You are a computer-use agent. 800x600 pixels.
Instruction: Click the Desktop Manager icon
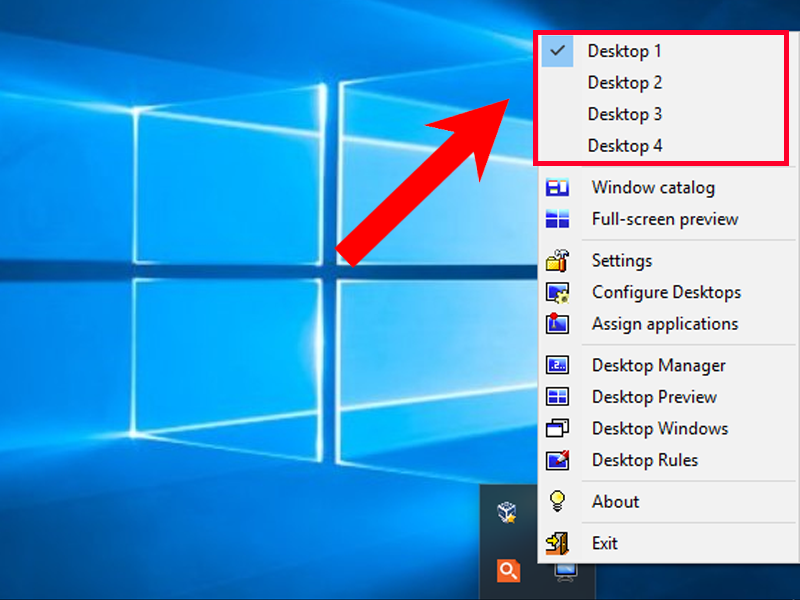tap(557, 365)
